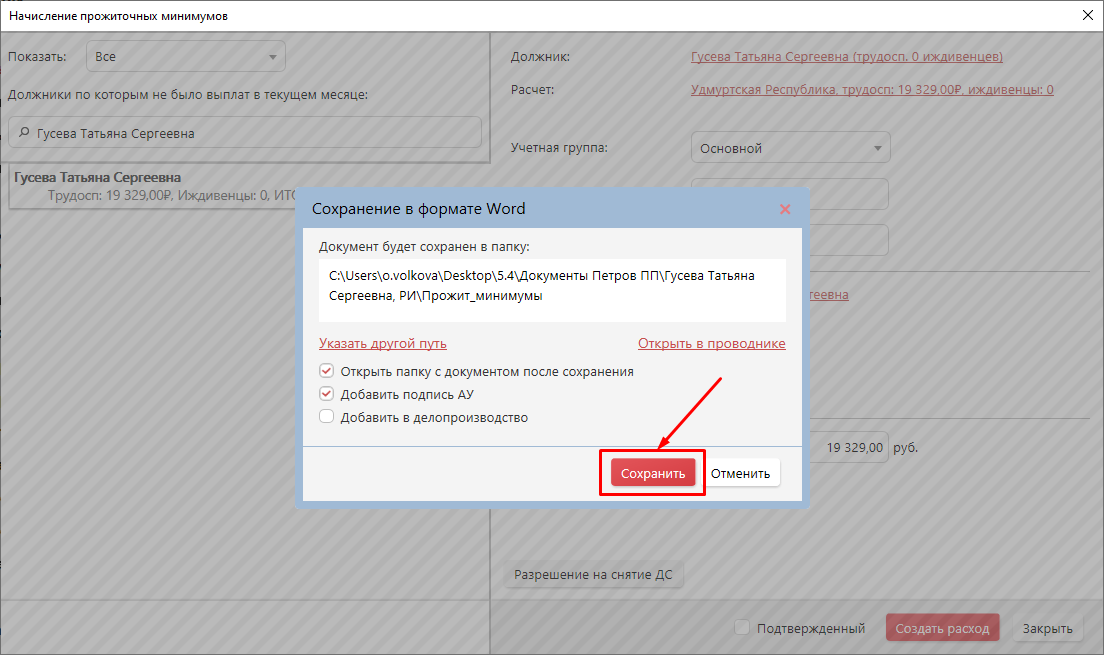
Task: Click the Отменить button
Action: coord(741,473)
